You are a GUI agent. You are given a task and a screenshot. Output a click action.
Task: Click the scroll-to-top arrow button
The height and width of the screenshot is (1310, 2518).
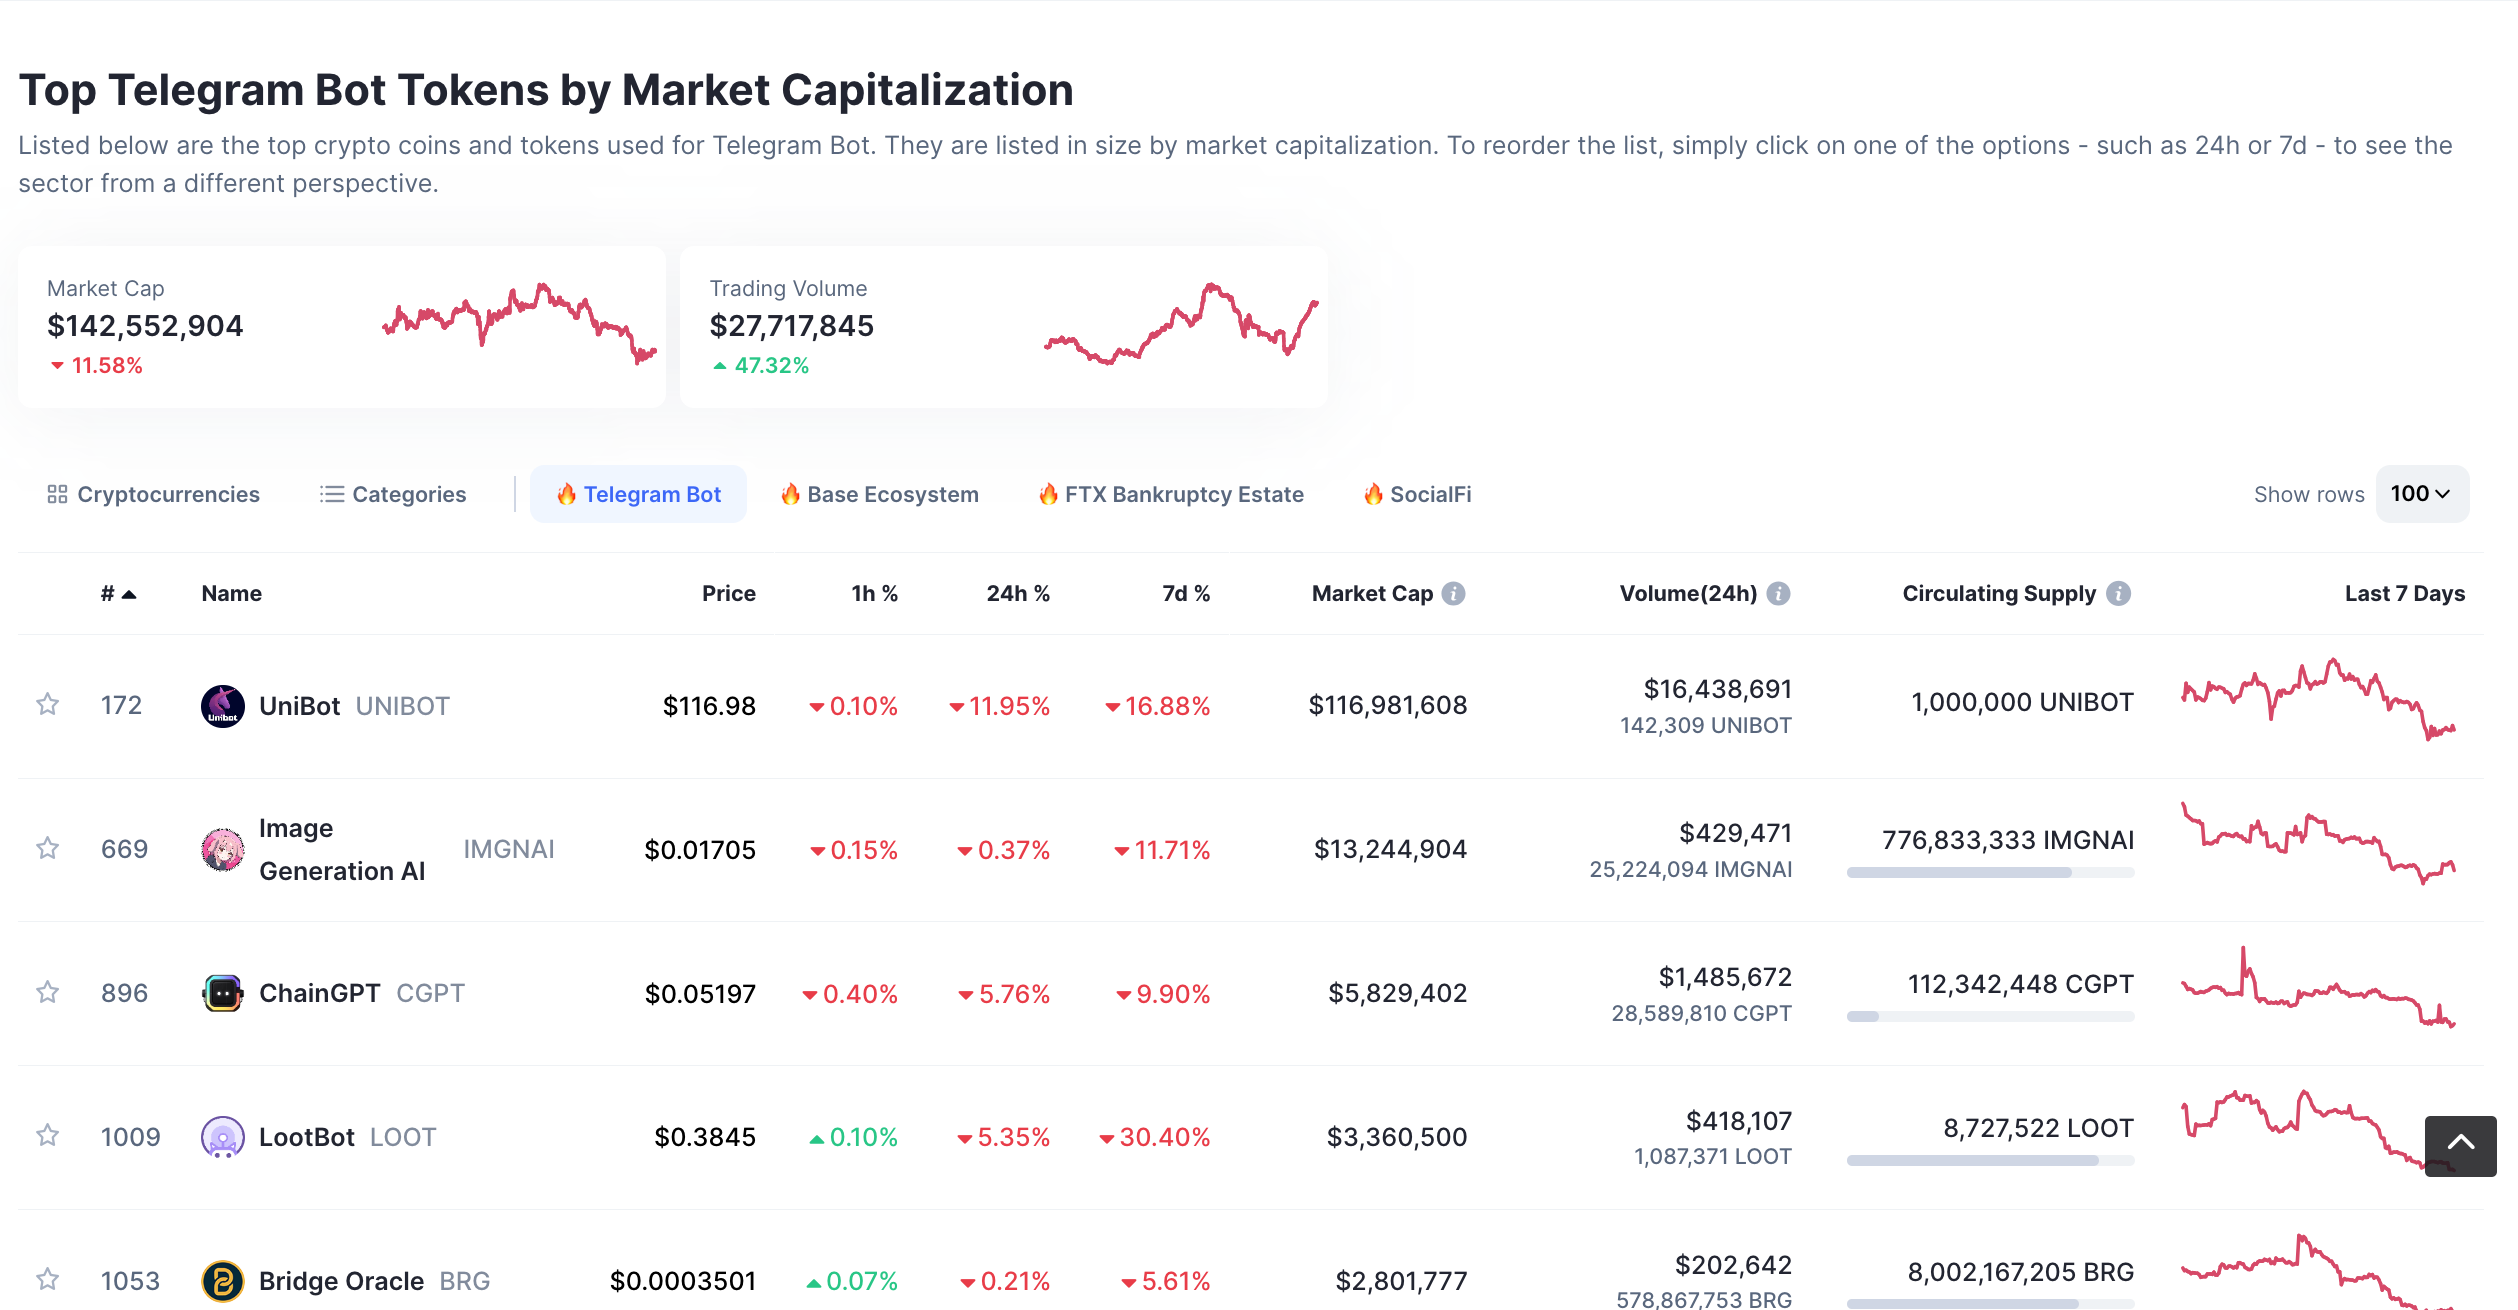click(2460, 1146)
